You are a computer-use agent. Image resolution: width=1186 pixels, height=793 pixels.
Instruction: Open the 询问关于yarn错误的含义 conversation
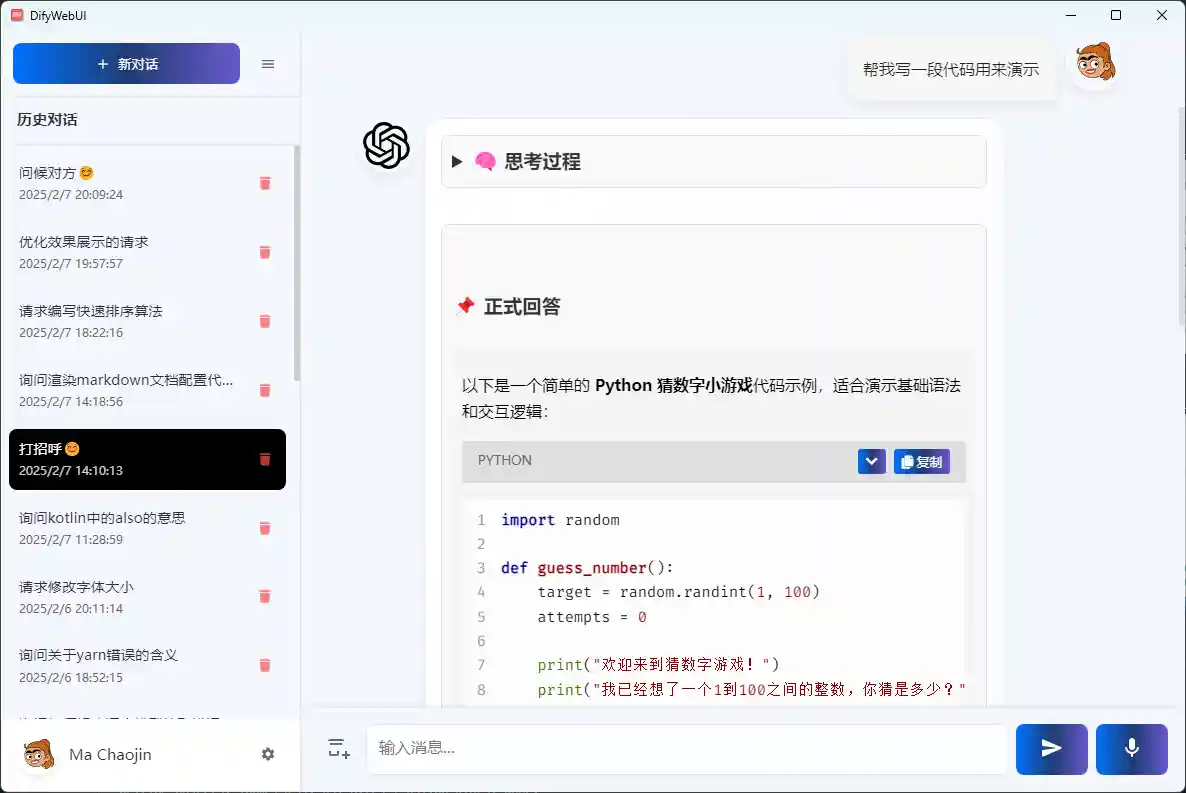click(147, 665)
